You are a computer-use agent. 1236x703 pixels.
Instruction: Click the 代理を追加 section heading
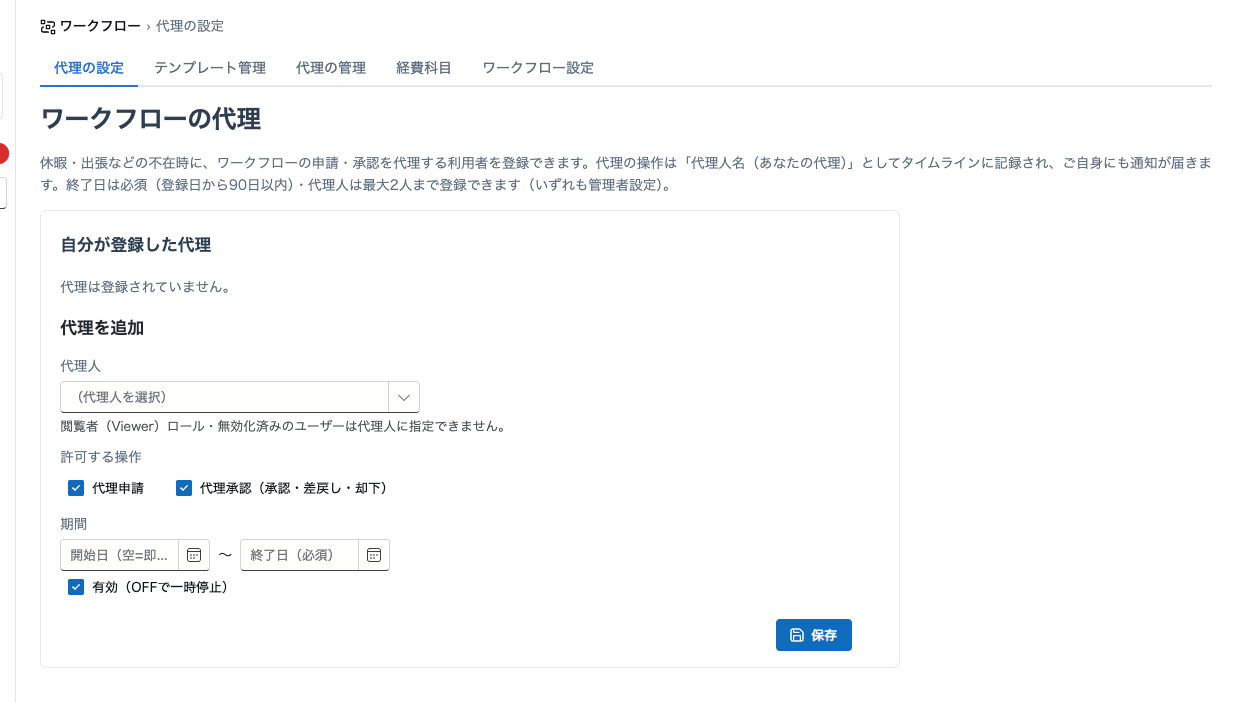(x=102, y=327)
